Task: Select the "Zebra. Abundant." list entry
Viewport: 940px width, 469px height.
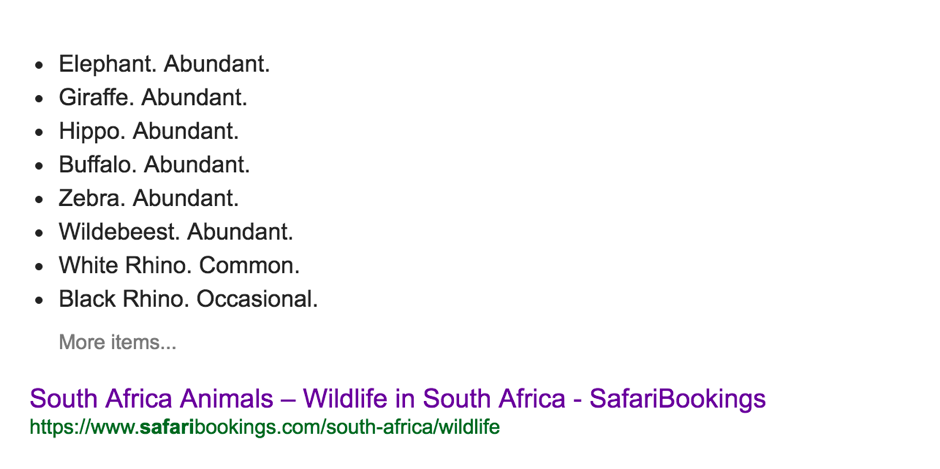Action: [x=149, y=199]
